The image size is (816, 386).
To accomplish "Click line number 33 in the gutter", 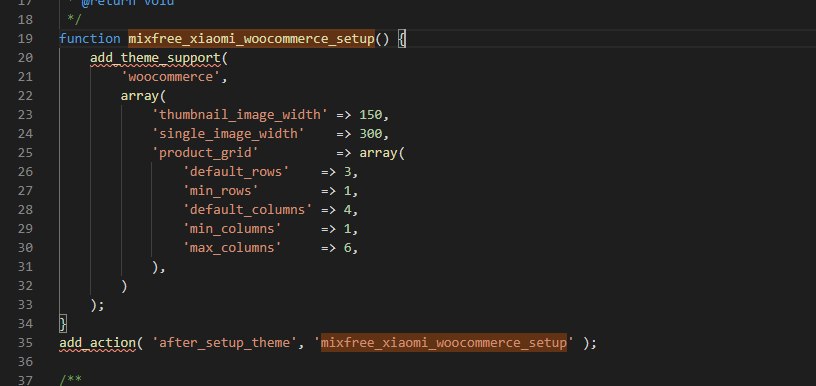I will point(25,305).
